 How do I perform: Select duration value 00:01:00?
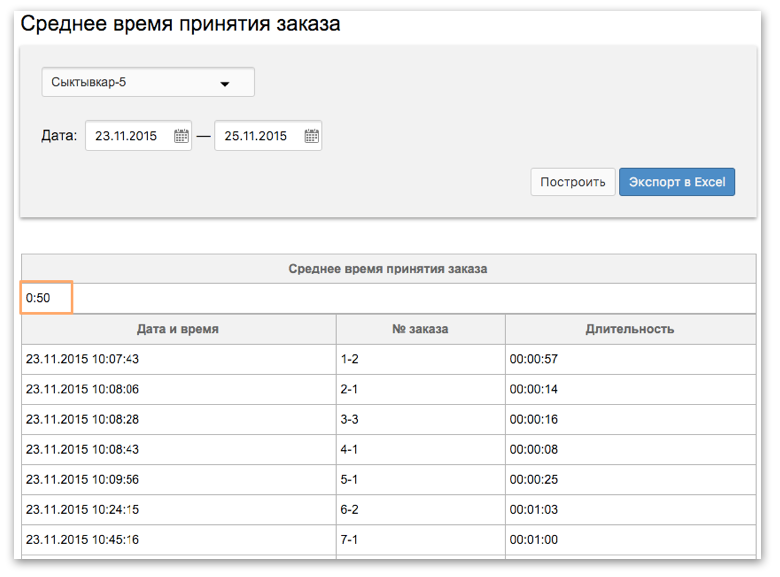pos(534,539)
